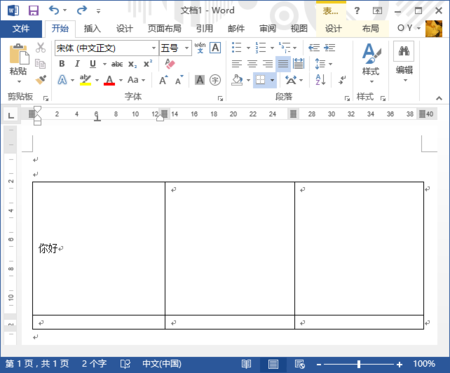
Task: Collapse the ribbon with the caret
Action: 439,98
